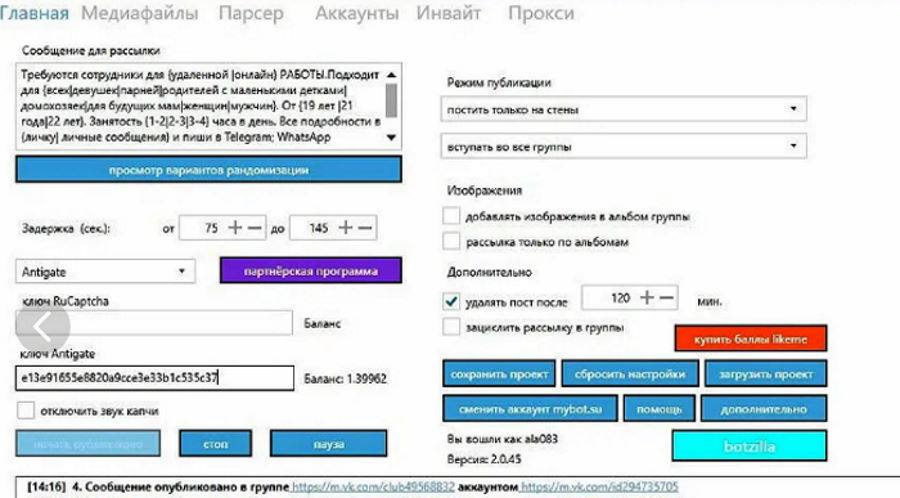The image size is (900, 498).
Task: Decrease post deletion minutes with minus
Action: 667,298
